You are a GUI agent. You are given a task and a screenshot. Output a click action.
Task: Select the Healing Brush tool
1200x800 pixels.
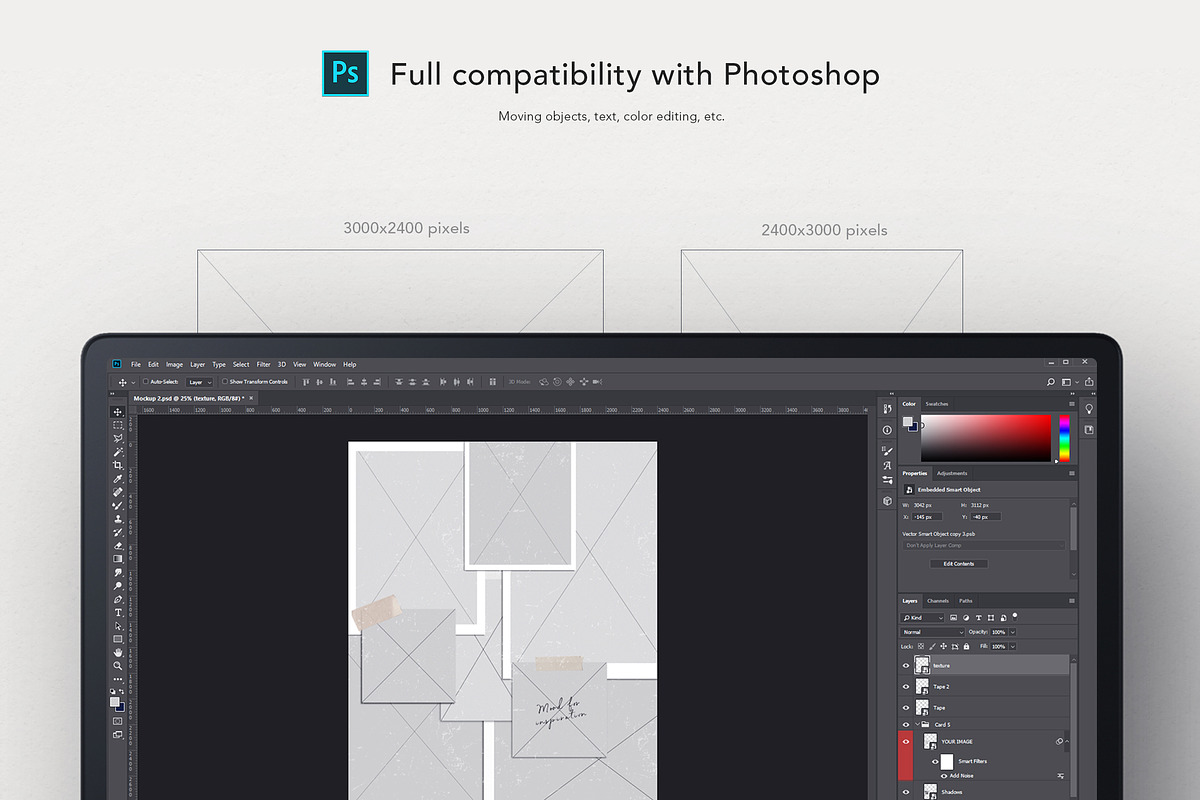coord(119,493)
